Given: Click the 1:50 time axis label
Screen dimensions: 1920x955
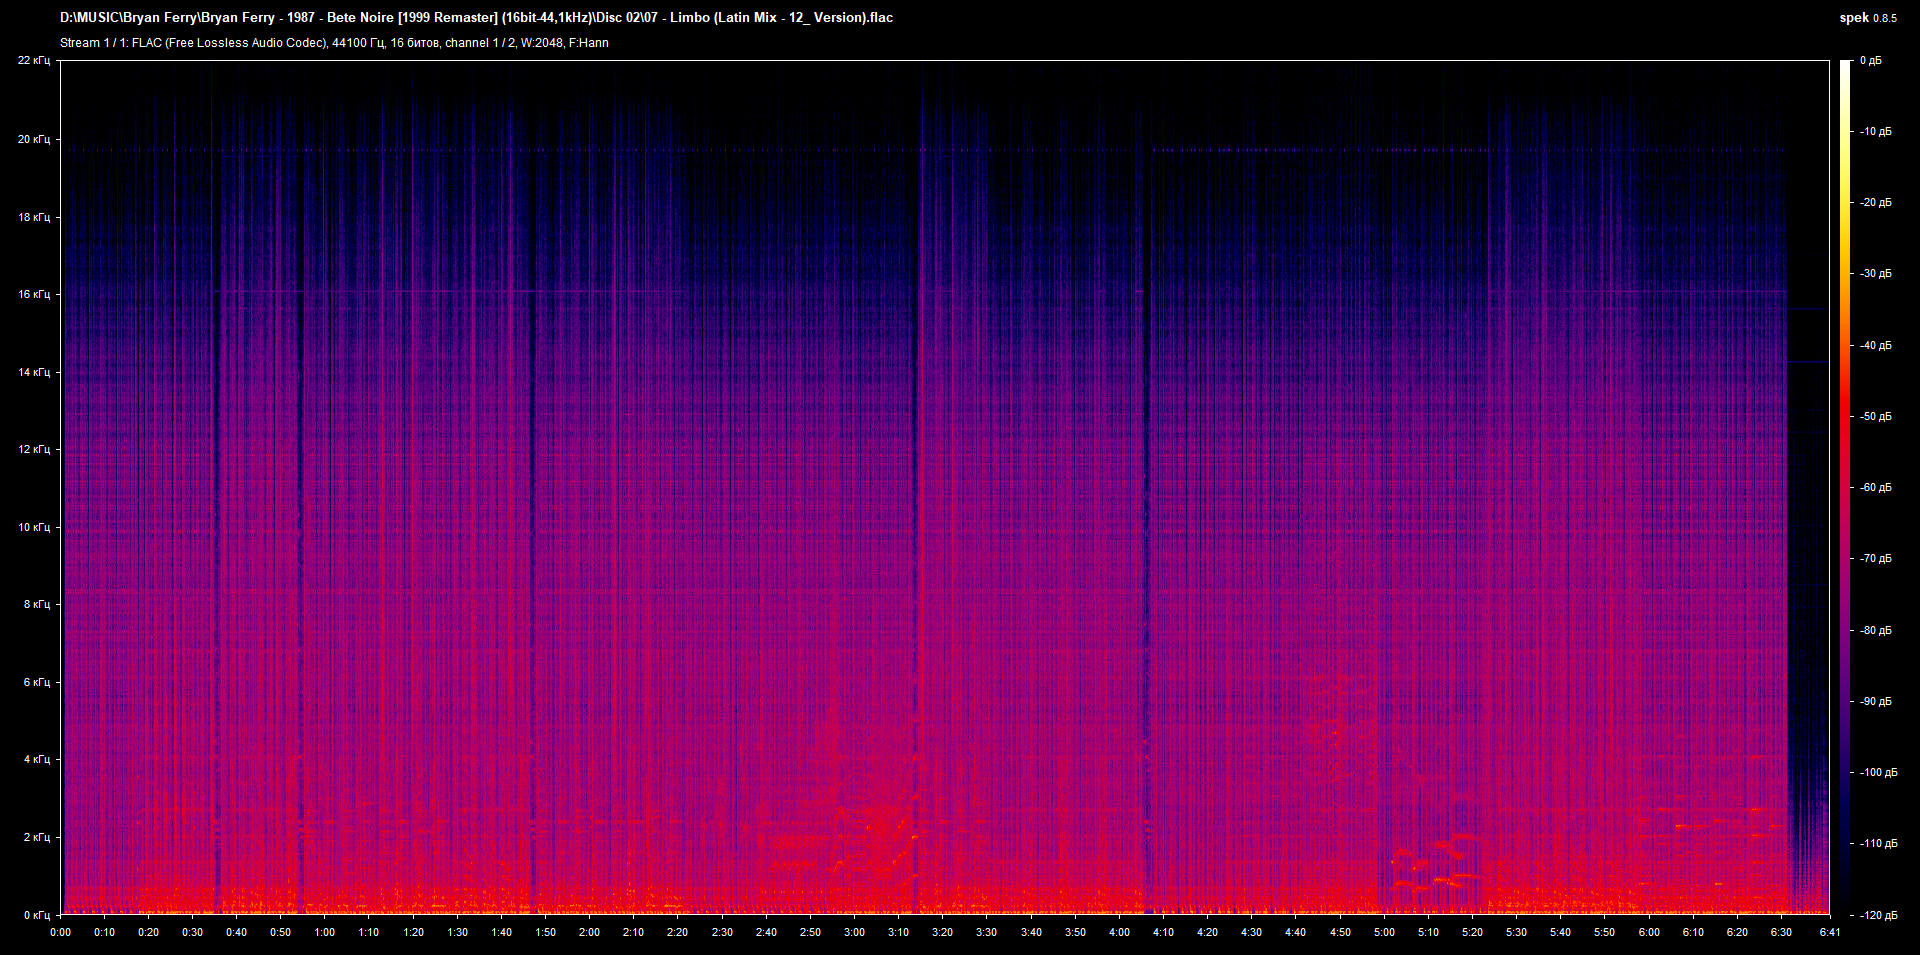Looking at the screenshot, I should coord(545,933).
